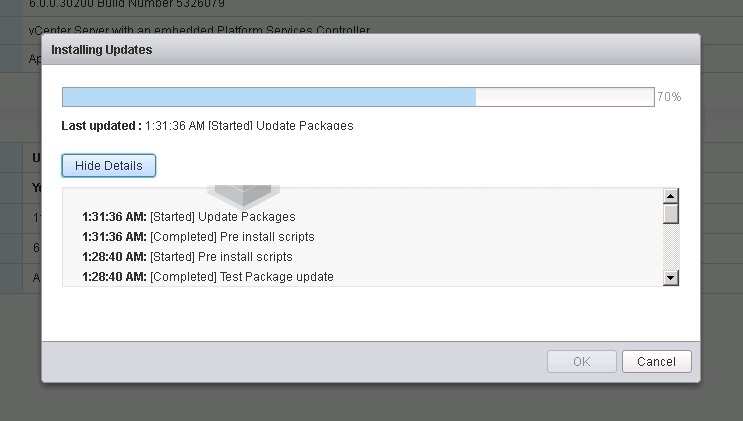Viewport: 743px width, 421px height.
Task: Click the Build Number text behind the dialog
Action: point(127,4)
